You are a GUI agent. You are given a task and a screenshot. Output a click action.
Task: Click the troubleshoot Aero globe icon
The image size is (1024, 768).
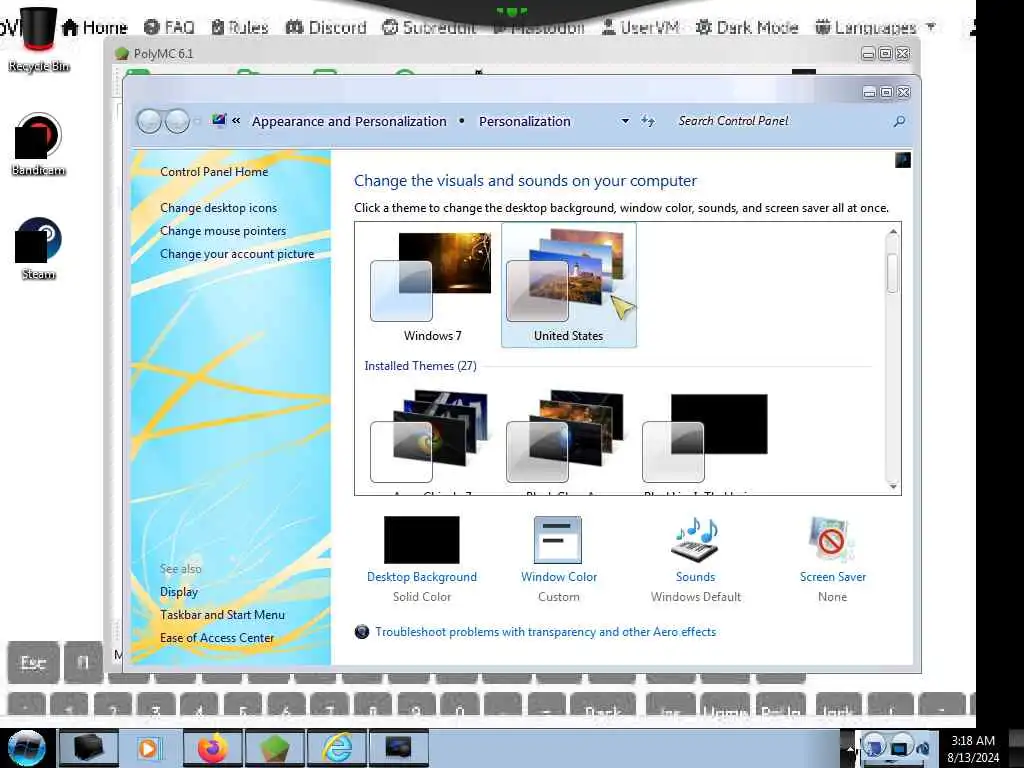tap(362, 632)
